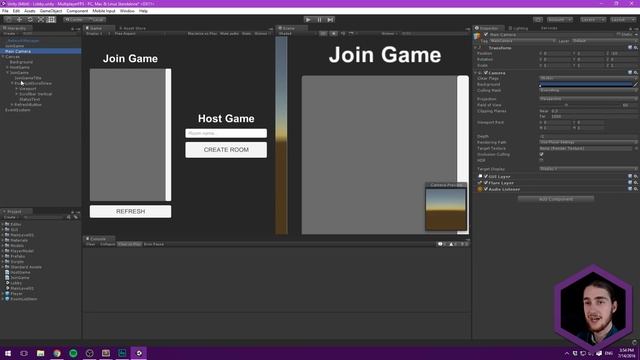Select the Move tool in the toolbar
The width and height of the screenshot is (640, 360).
19,20
